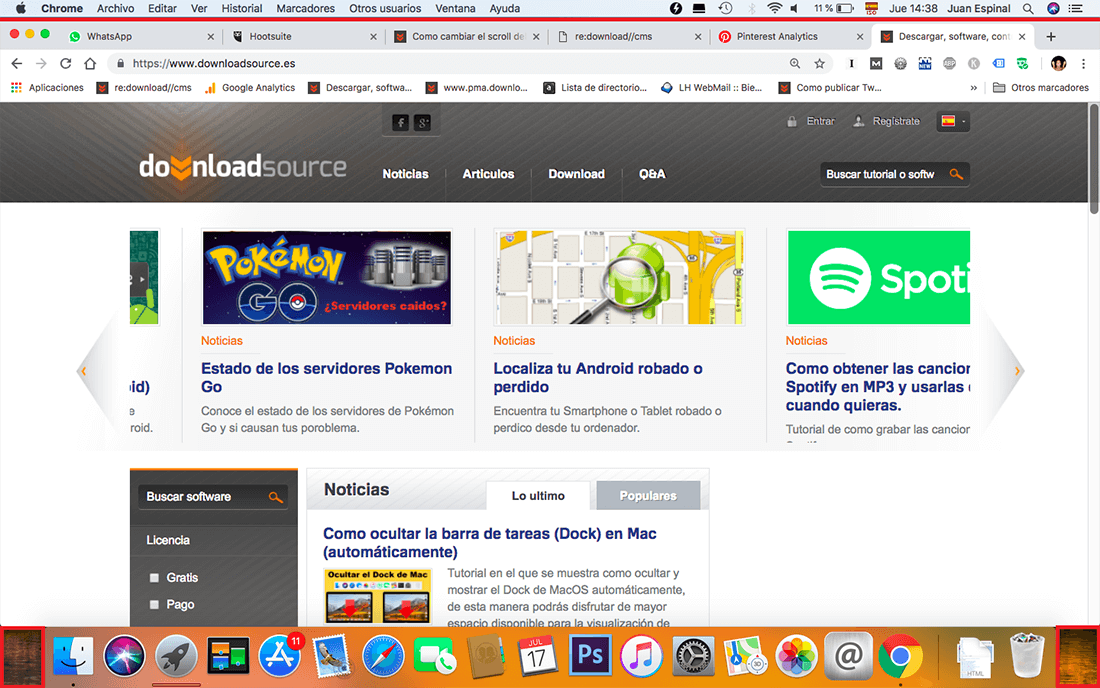1100x688 pixels.
Task: Open Spotlight search in menu bar
Action: (x=1028, y=8)
